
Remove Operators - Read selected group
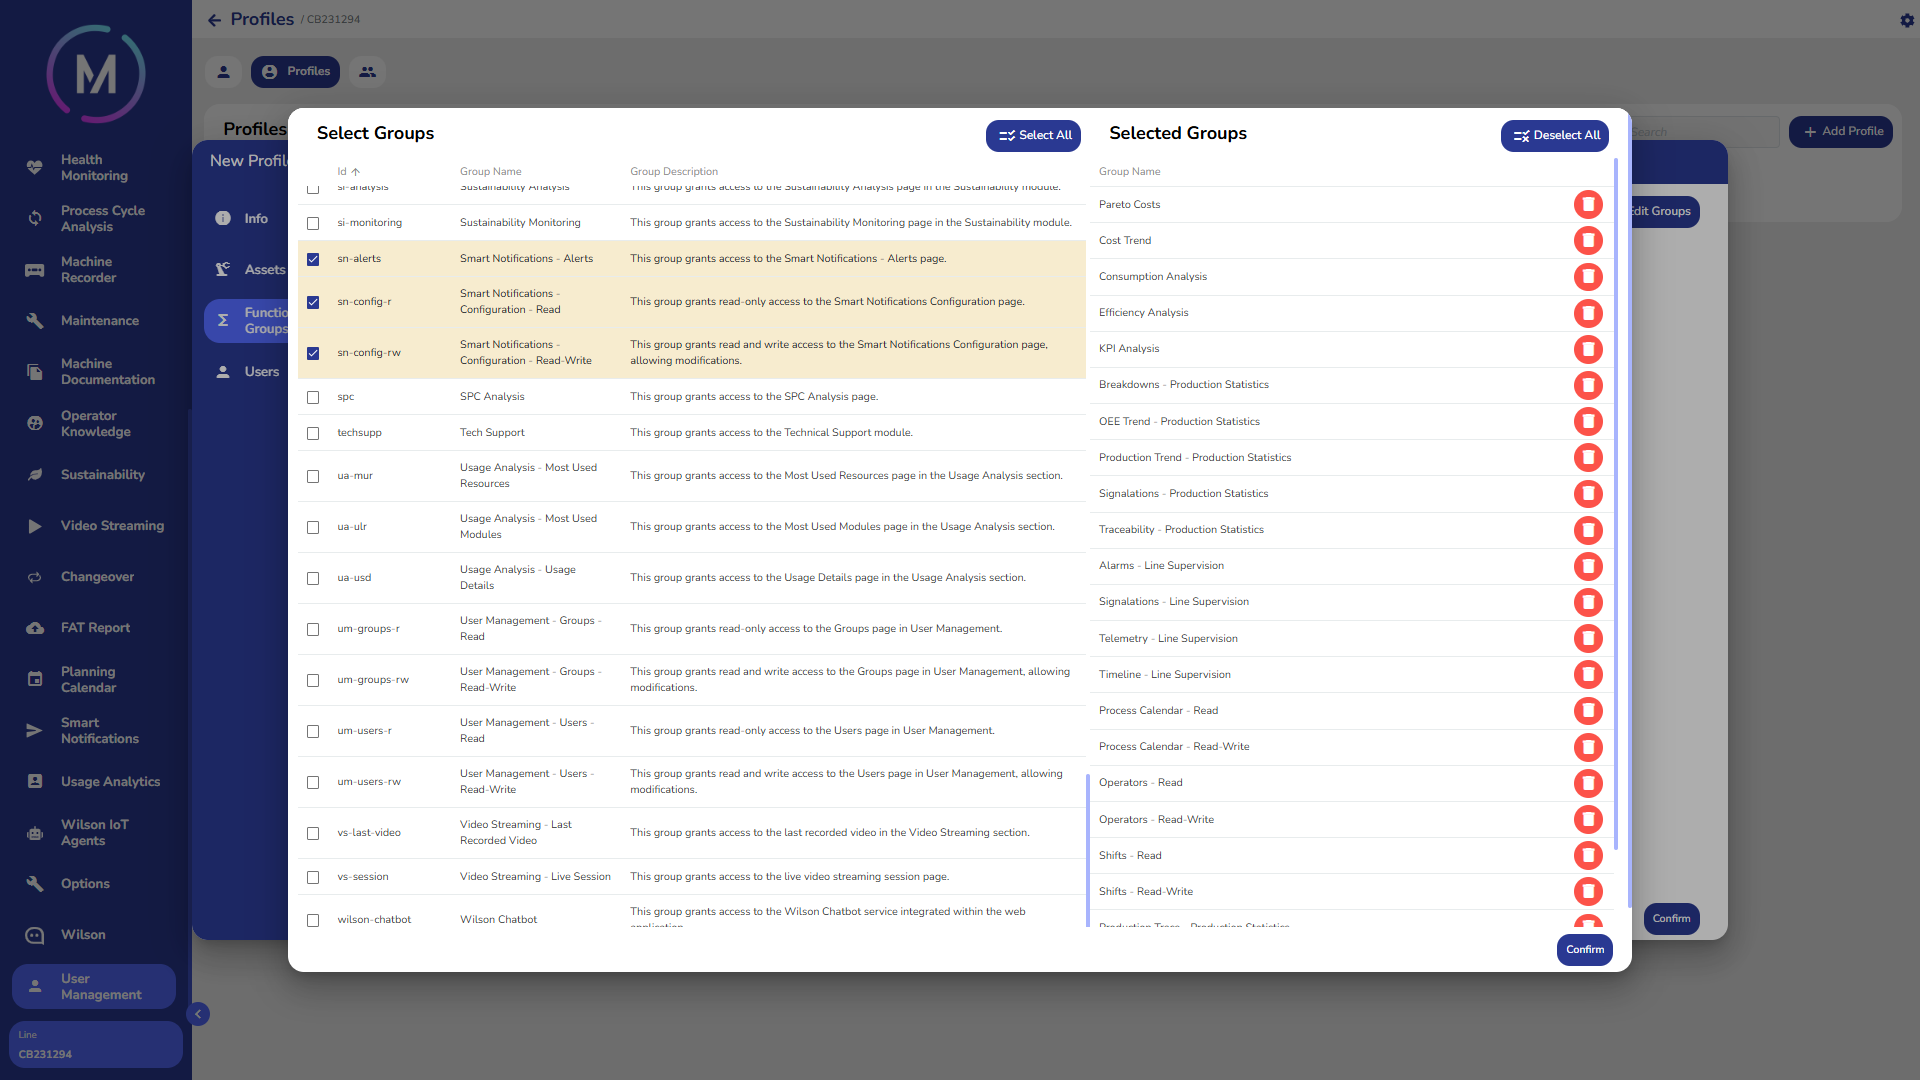(1588, 783)
